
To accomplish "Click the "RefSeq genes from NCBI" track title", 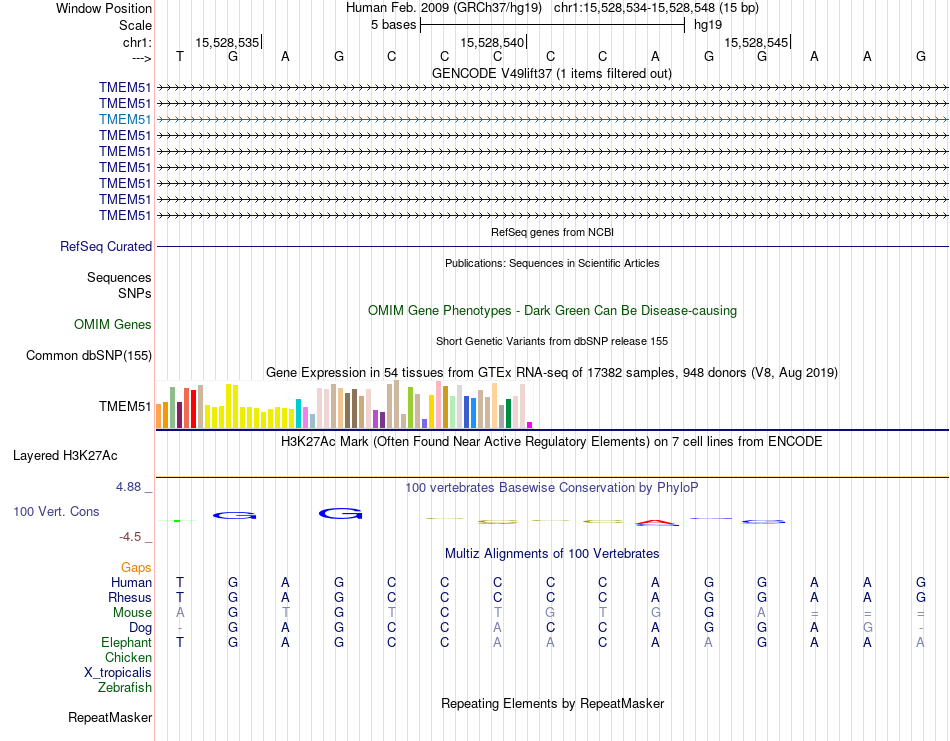I will coord(552,232).
